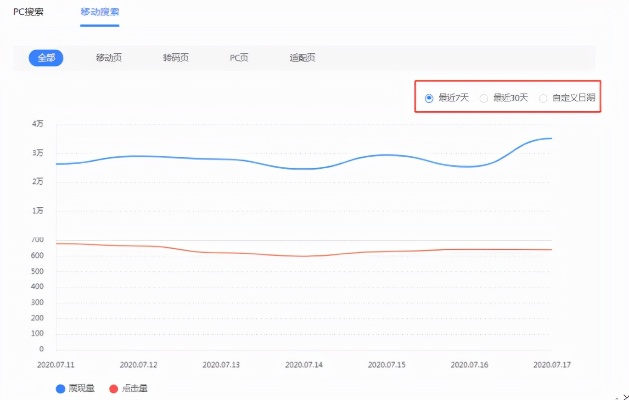Viewport: 629px width, 400px height.
Task: Select the 最近7天 radio button
Action: (429, 98)
